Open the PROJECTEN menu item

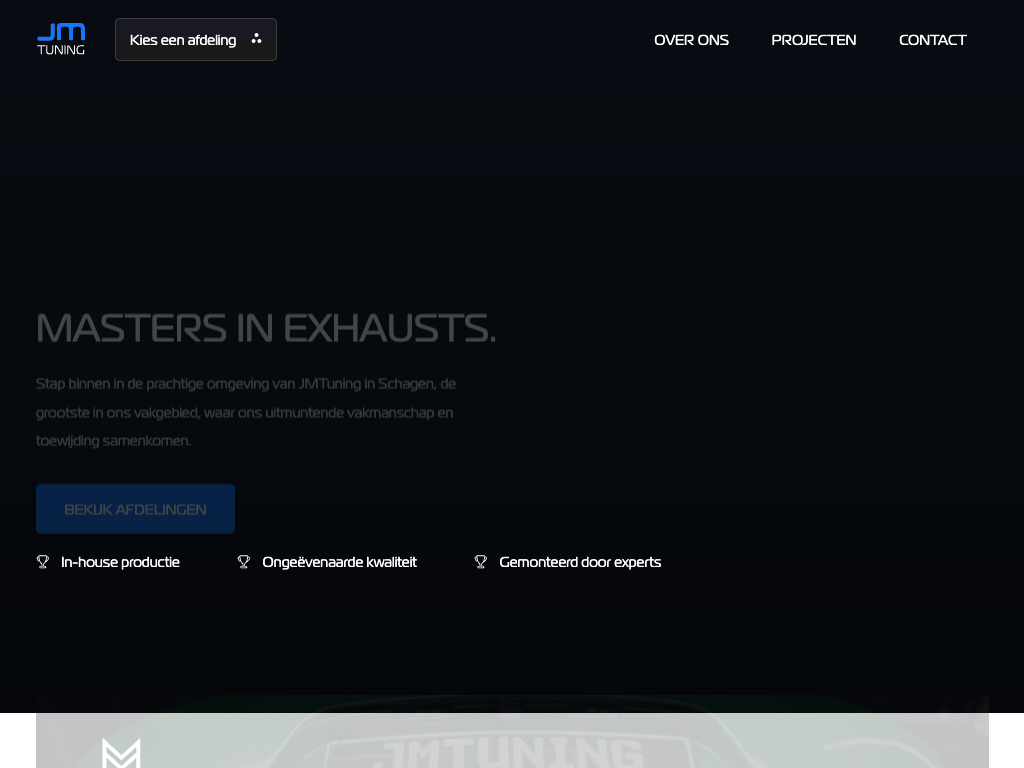pos(813,40)
